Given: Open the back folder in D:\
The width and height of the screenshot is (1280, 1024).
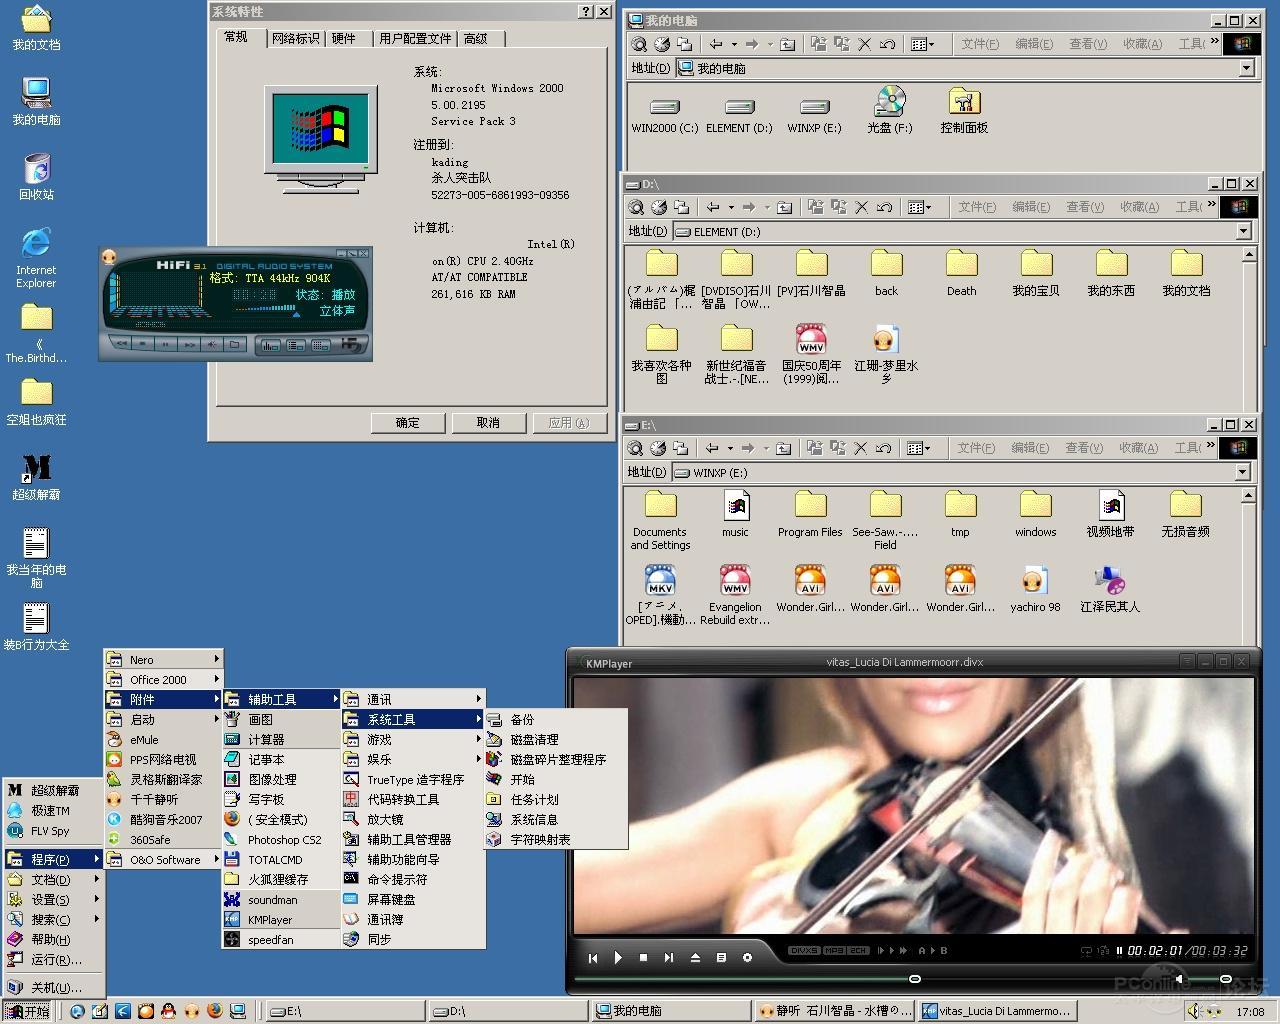Looking at the screenshot, I should click(x=886, y=273).
